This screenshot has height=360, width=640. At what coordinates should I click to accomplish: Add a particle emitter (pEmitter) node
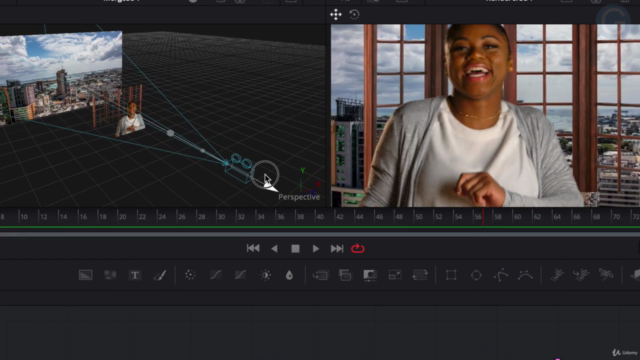click(557, 275)
